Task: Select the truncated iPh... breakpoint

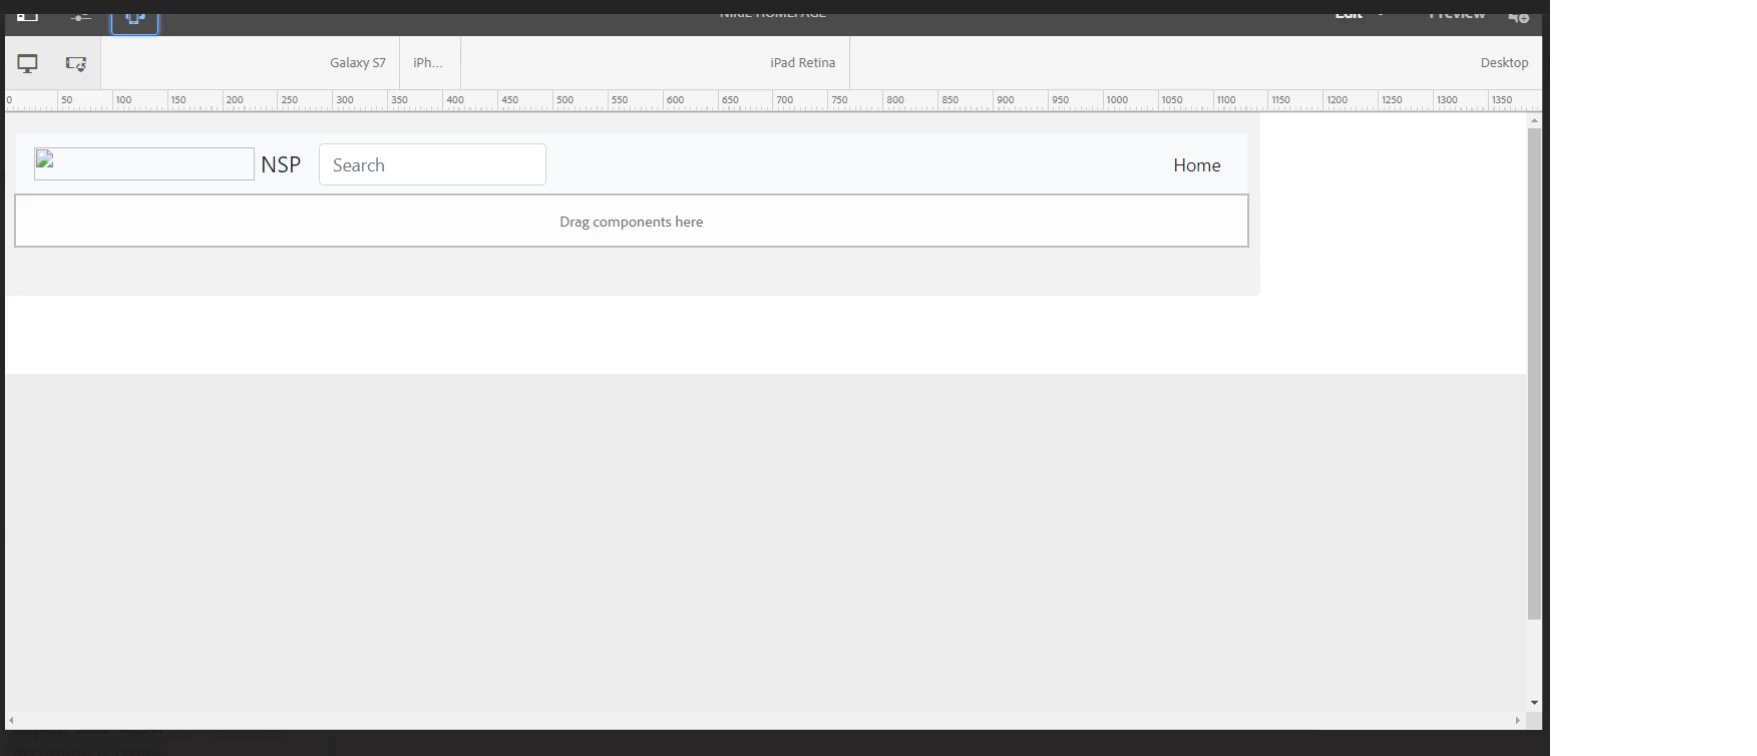Action: click(428, 62)
